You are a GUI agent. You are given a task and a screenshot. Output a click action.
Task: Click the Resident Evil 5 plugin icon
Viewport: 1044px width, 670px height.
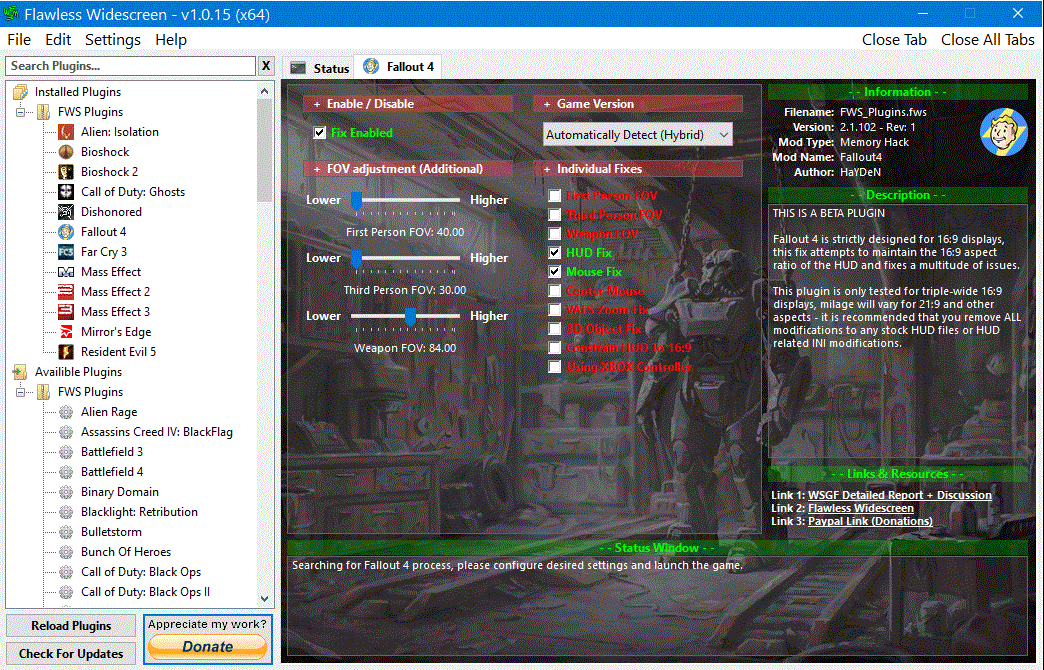pos(66,352)
